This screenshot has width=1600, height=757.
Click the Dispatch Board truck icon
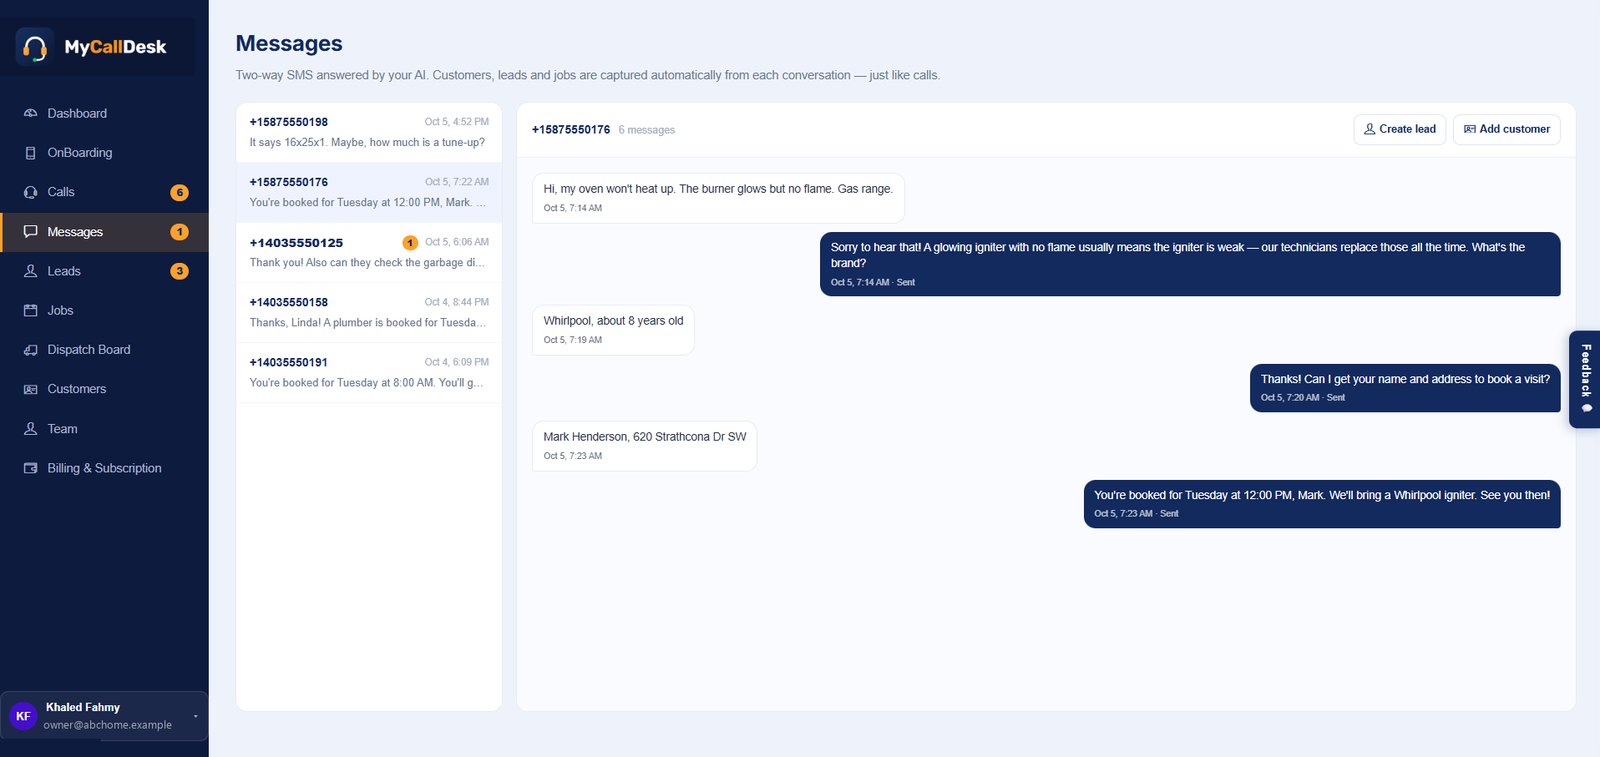[30, 350]
